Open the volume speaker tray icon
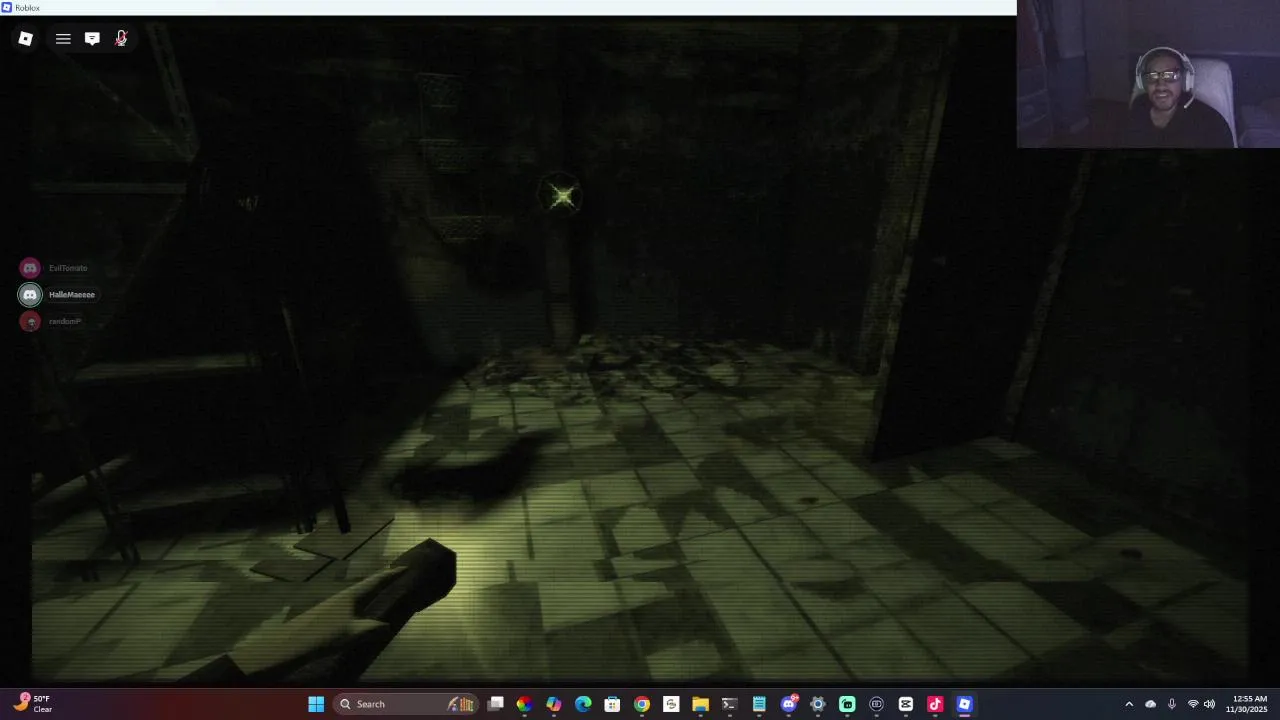This screenshot has height=720, width=1280. coord(1209,704)
